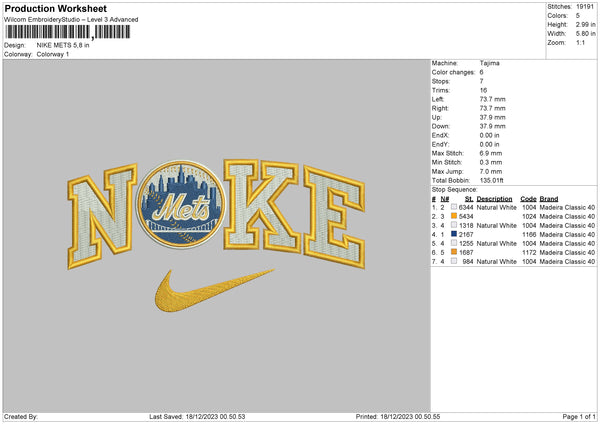Screen dimensions: 600x424
Task: Click the white swatch beside 984 stitches
Action: 454,261
